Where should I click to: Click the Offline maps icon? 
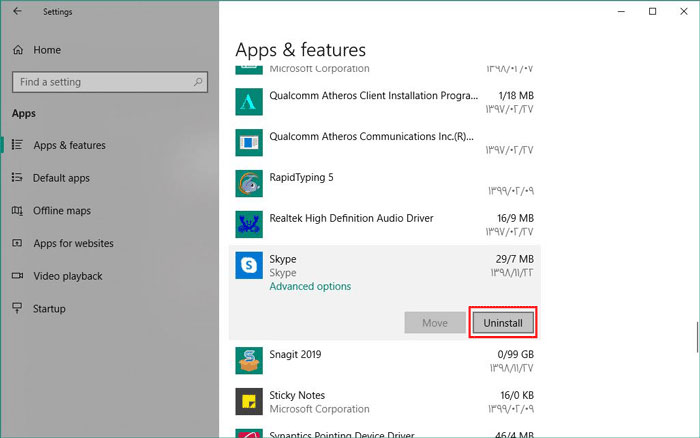point(17,210)
